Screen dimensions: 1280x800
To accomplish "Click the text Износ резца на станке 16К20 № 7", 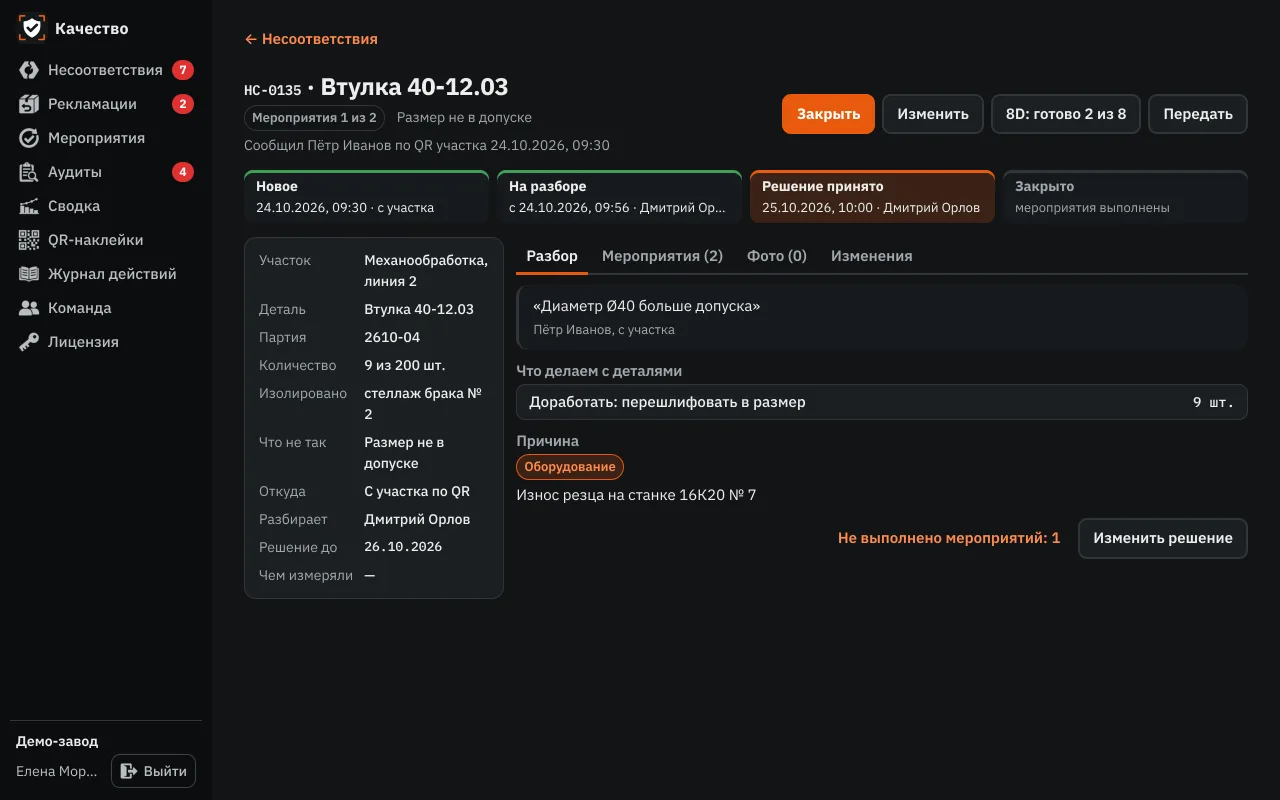I will 636,494.
